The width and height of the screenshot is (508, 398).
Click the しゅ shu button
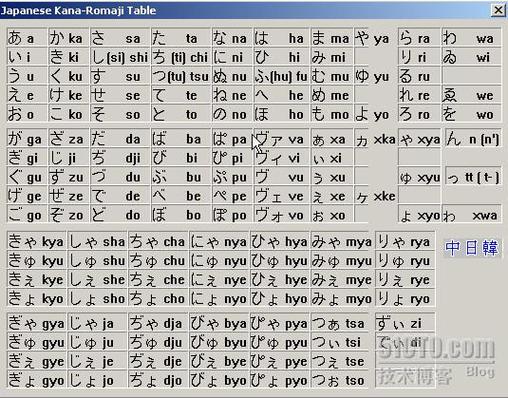97,260
